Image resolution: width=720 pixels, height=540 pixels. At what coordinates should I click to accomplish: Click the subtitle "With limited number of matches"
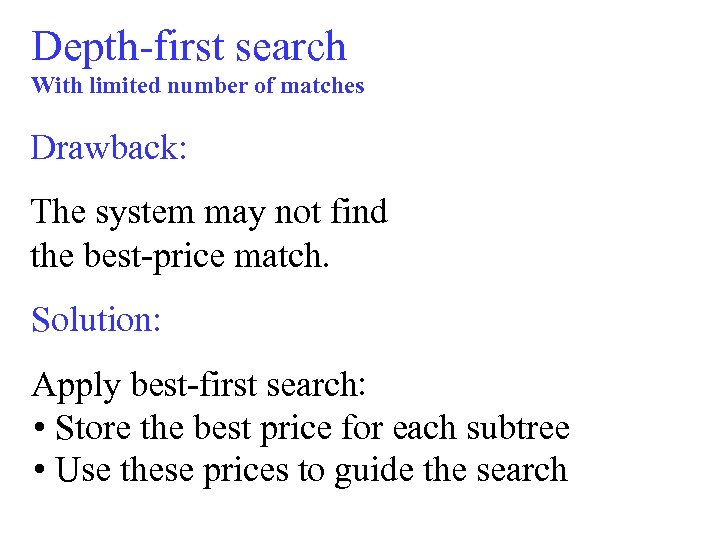coord(198,86)
